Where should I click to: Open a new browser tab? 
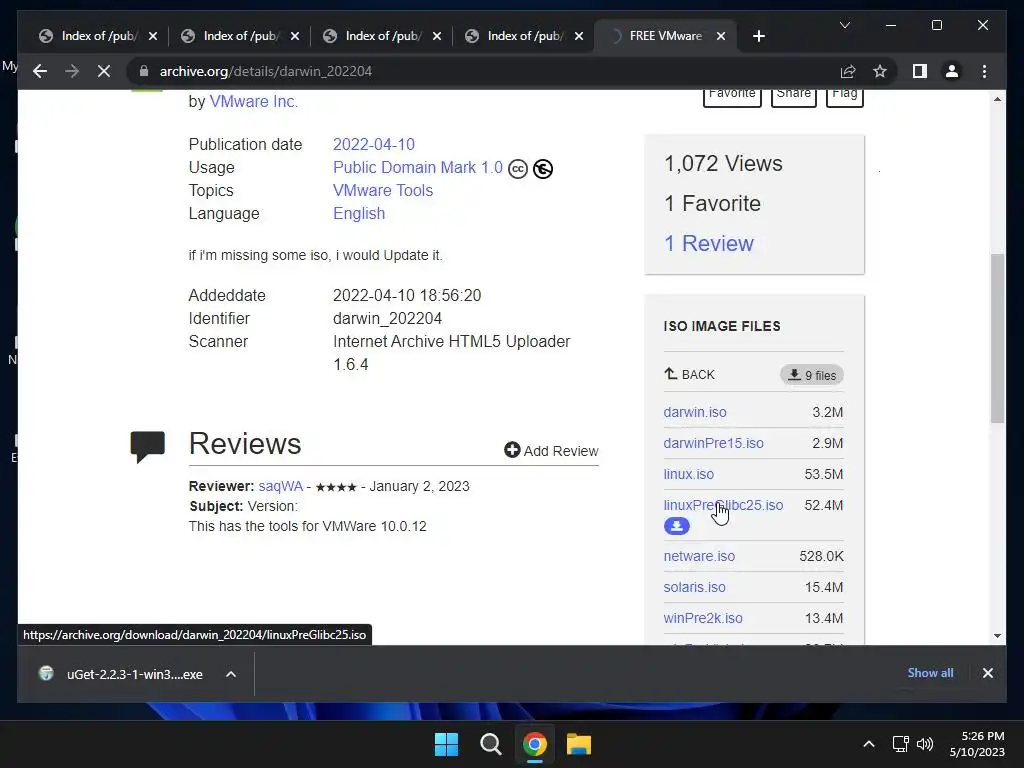point(758,36)
